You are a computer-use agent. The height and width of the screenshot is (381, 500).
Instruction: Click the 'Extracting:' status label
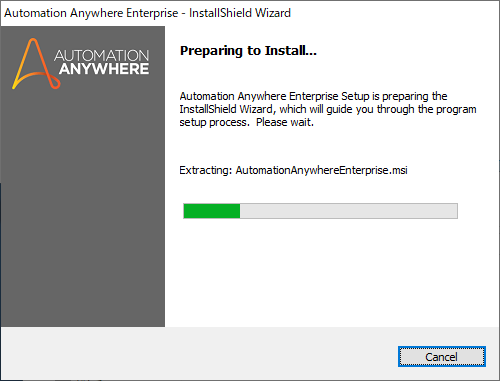coord(206,170)
